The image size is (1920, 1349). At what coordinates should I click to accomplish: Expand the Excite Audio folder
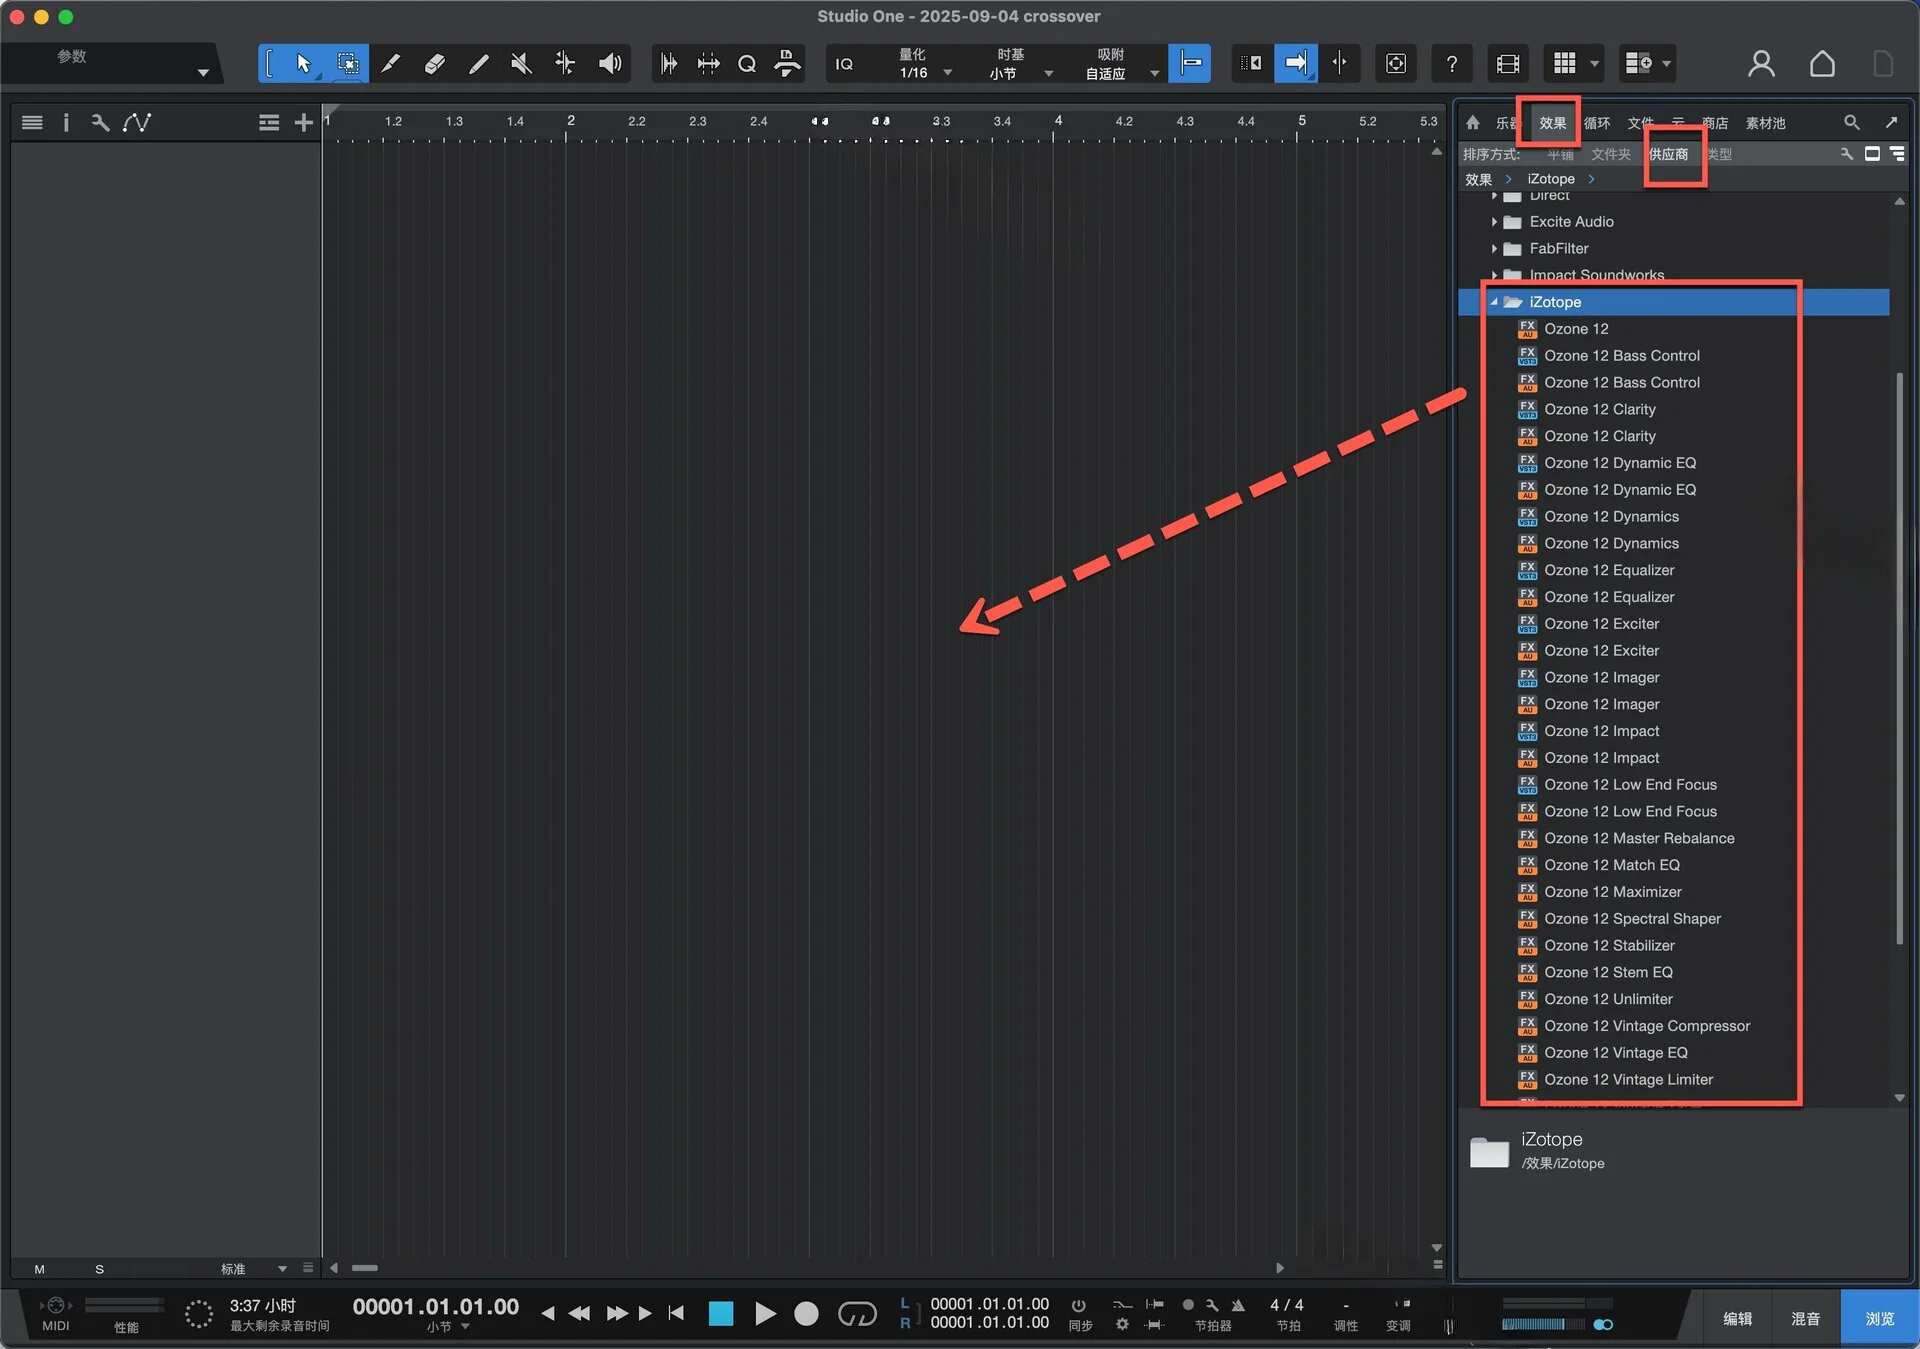(1494, 222)
